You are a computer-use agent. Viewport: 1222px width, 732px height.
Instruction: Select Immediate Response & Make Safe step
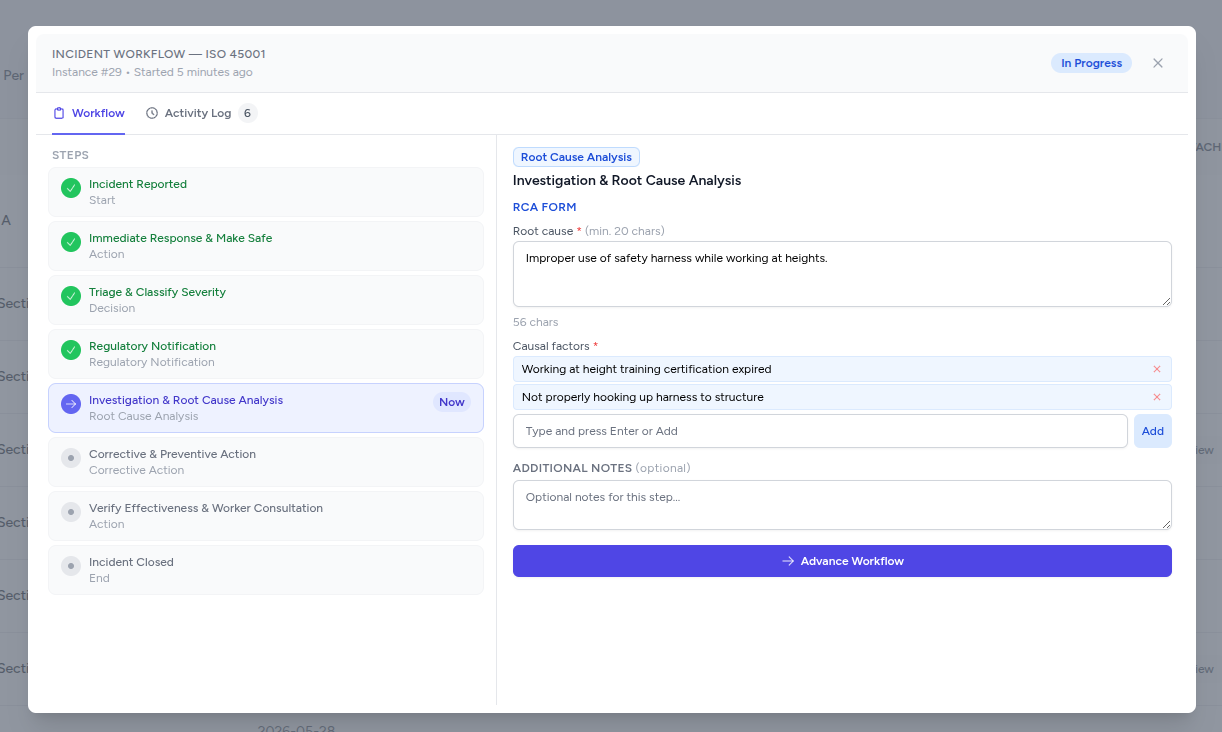coord(266,246)
